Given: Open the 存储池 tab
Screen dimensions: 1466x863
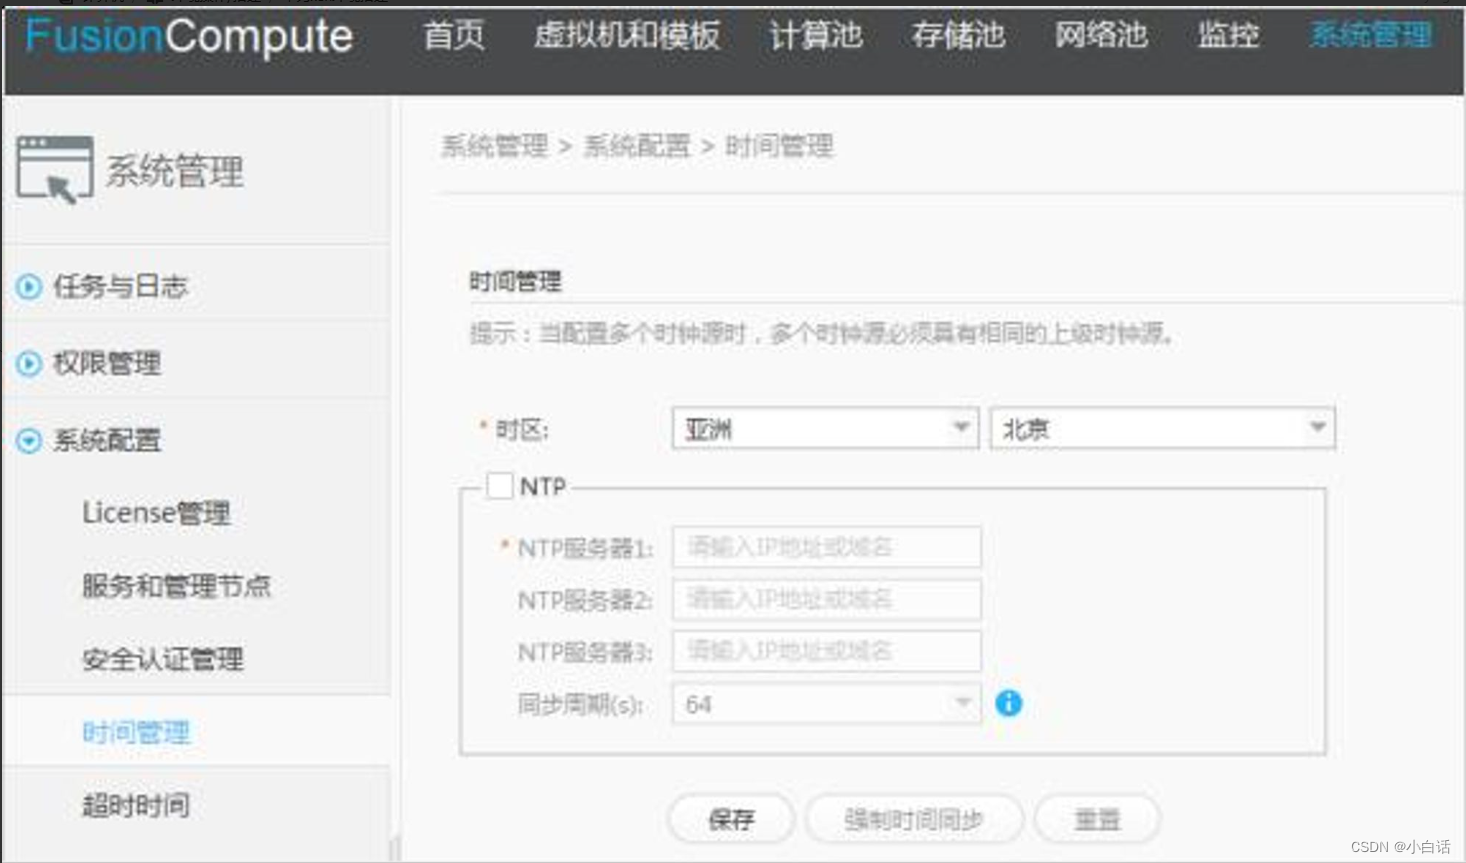Looking at the screenshot, I should [958, 36].
